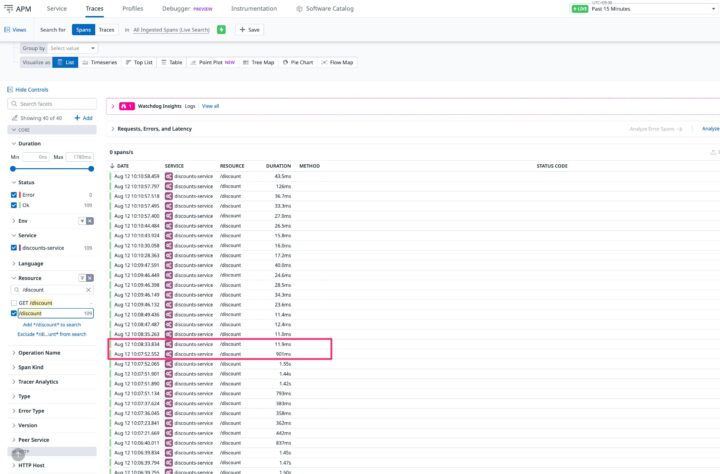Open the Service tab
720x474 pixels.
pyautogui.click(x=56, y=9)
